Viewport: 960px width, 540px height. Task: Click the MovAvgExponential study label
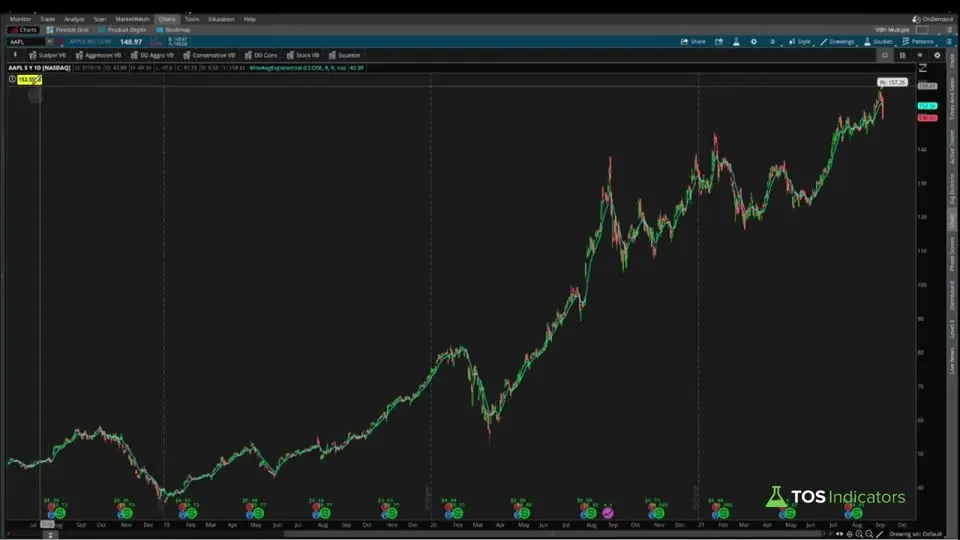click(x=307, y=68)
